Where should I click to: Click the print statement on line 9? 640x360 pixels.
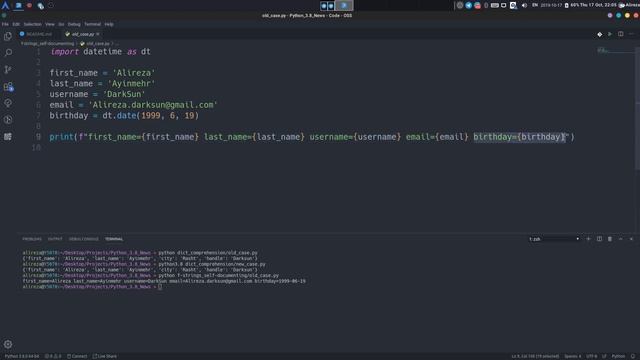(x=312, y=137)
